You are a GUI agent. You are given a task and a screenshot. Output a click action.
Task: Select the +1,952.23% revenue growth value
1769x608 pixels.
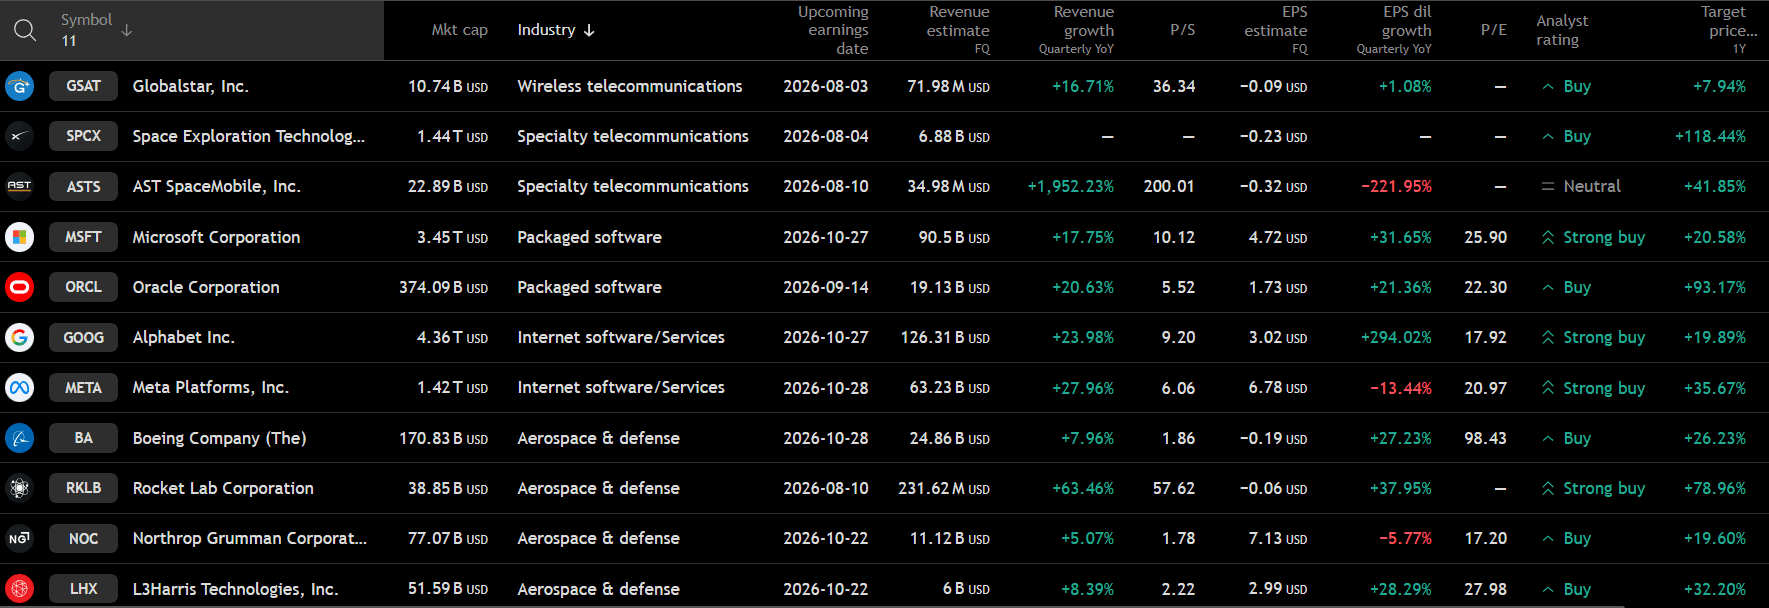(1071, 186)
